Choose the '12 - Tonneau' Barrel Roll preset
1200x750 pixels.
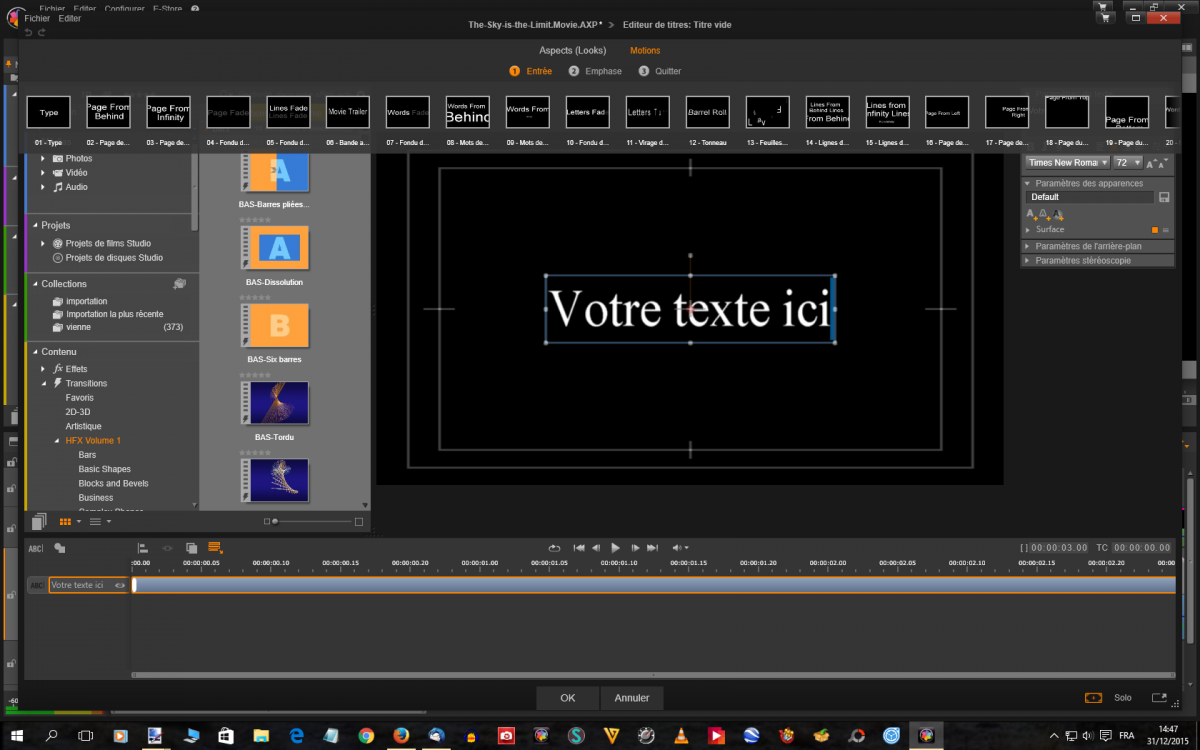click(708, 112)
